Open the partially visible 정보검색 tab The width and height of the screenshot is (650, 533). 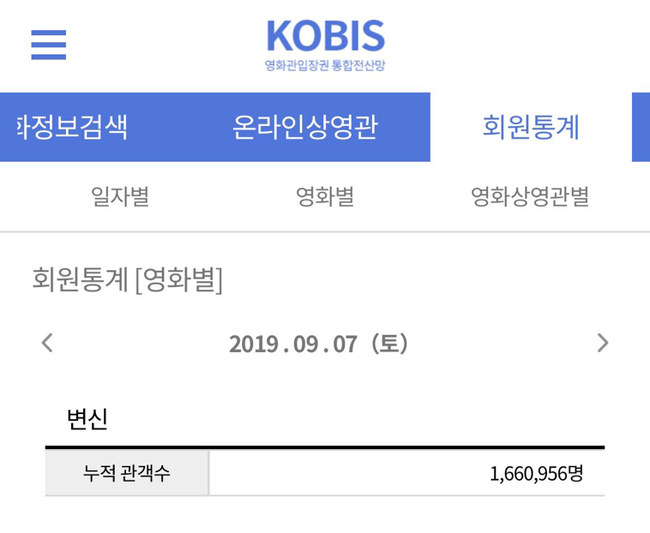[x=72, y=128]
